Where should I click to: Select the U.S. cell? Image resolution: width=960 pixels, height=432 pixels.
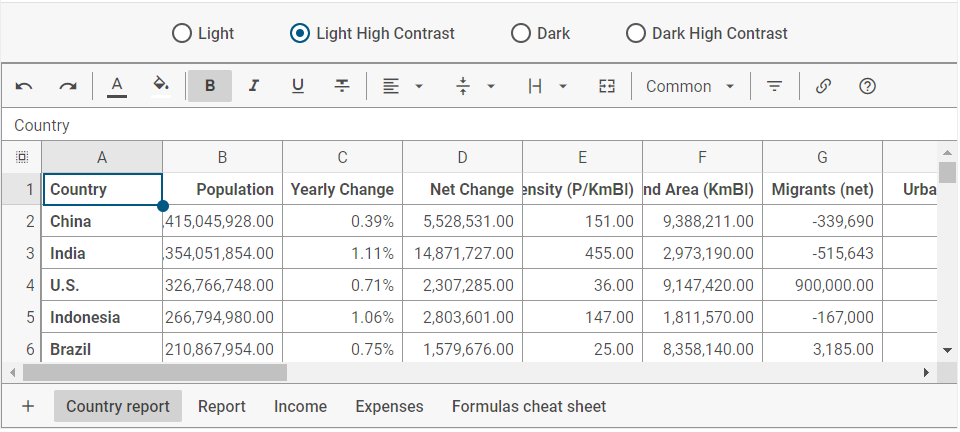coord(102,285)
